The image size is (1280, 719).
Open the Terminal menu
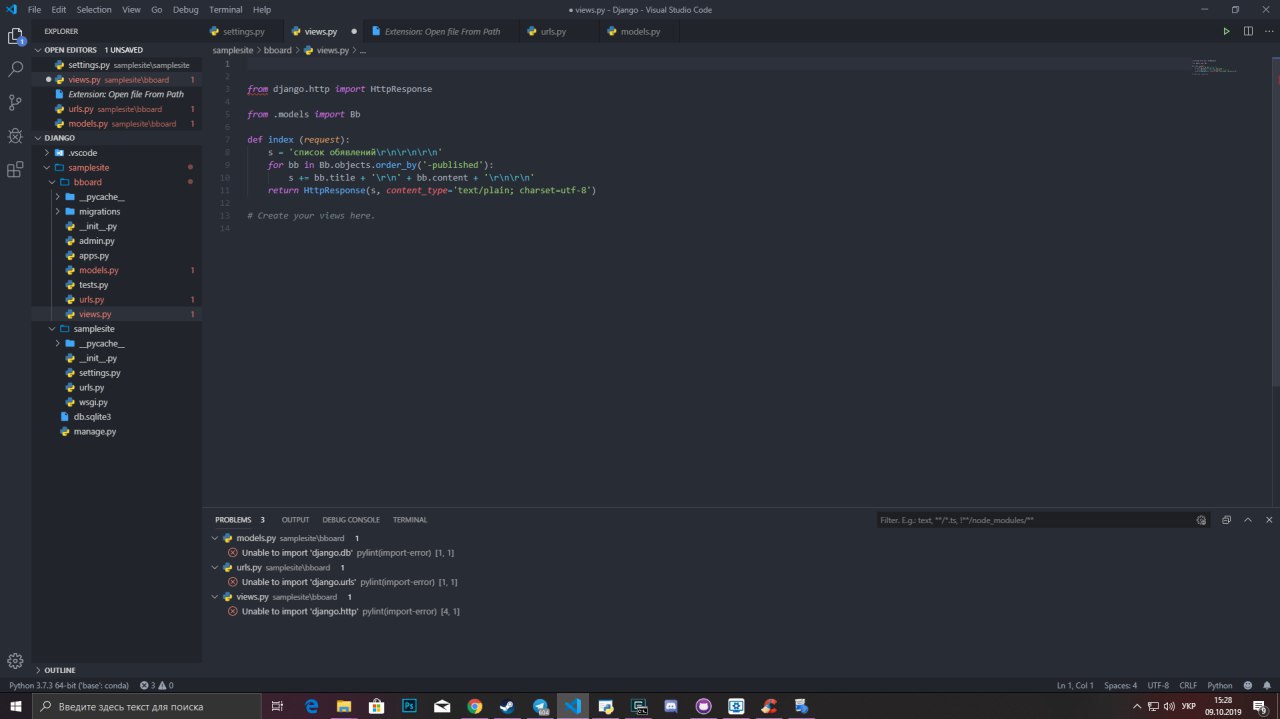pyautogui.click(x=225, y=9)
